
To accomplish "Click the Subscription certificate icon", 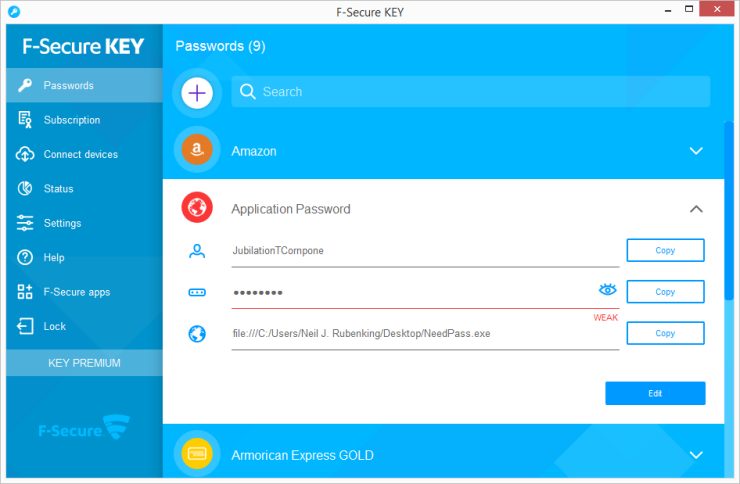I will tap(25, 120).
